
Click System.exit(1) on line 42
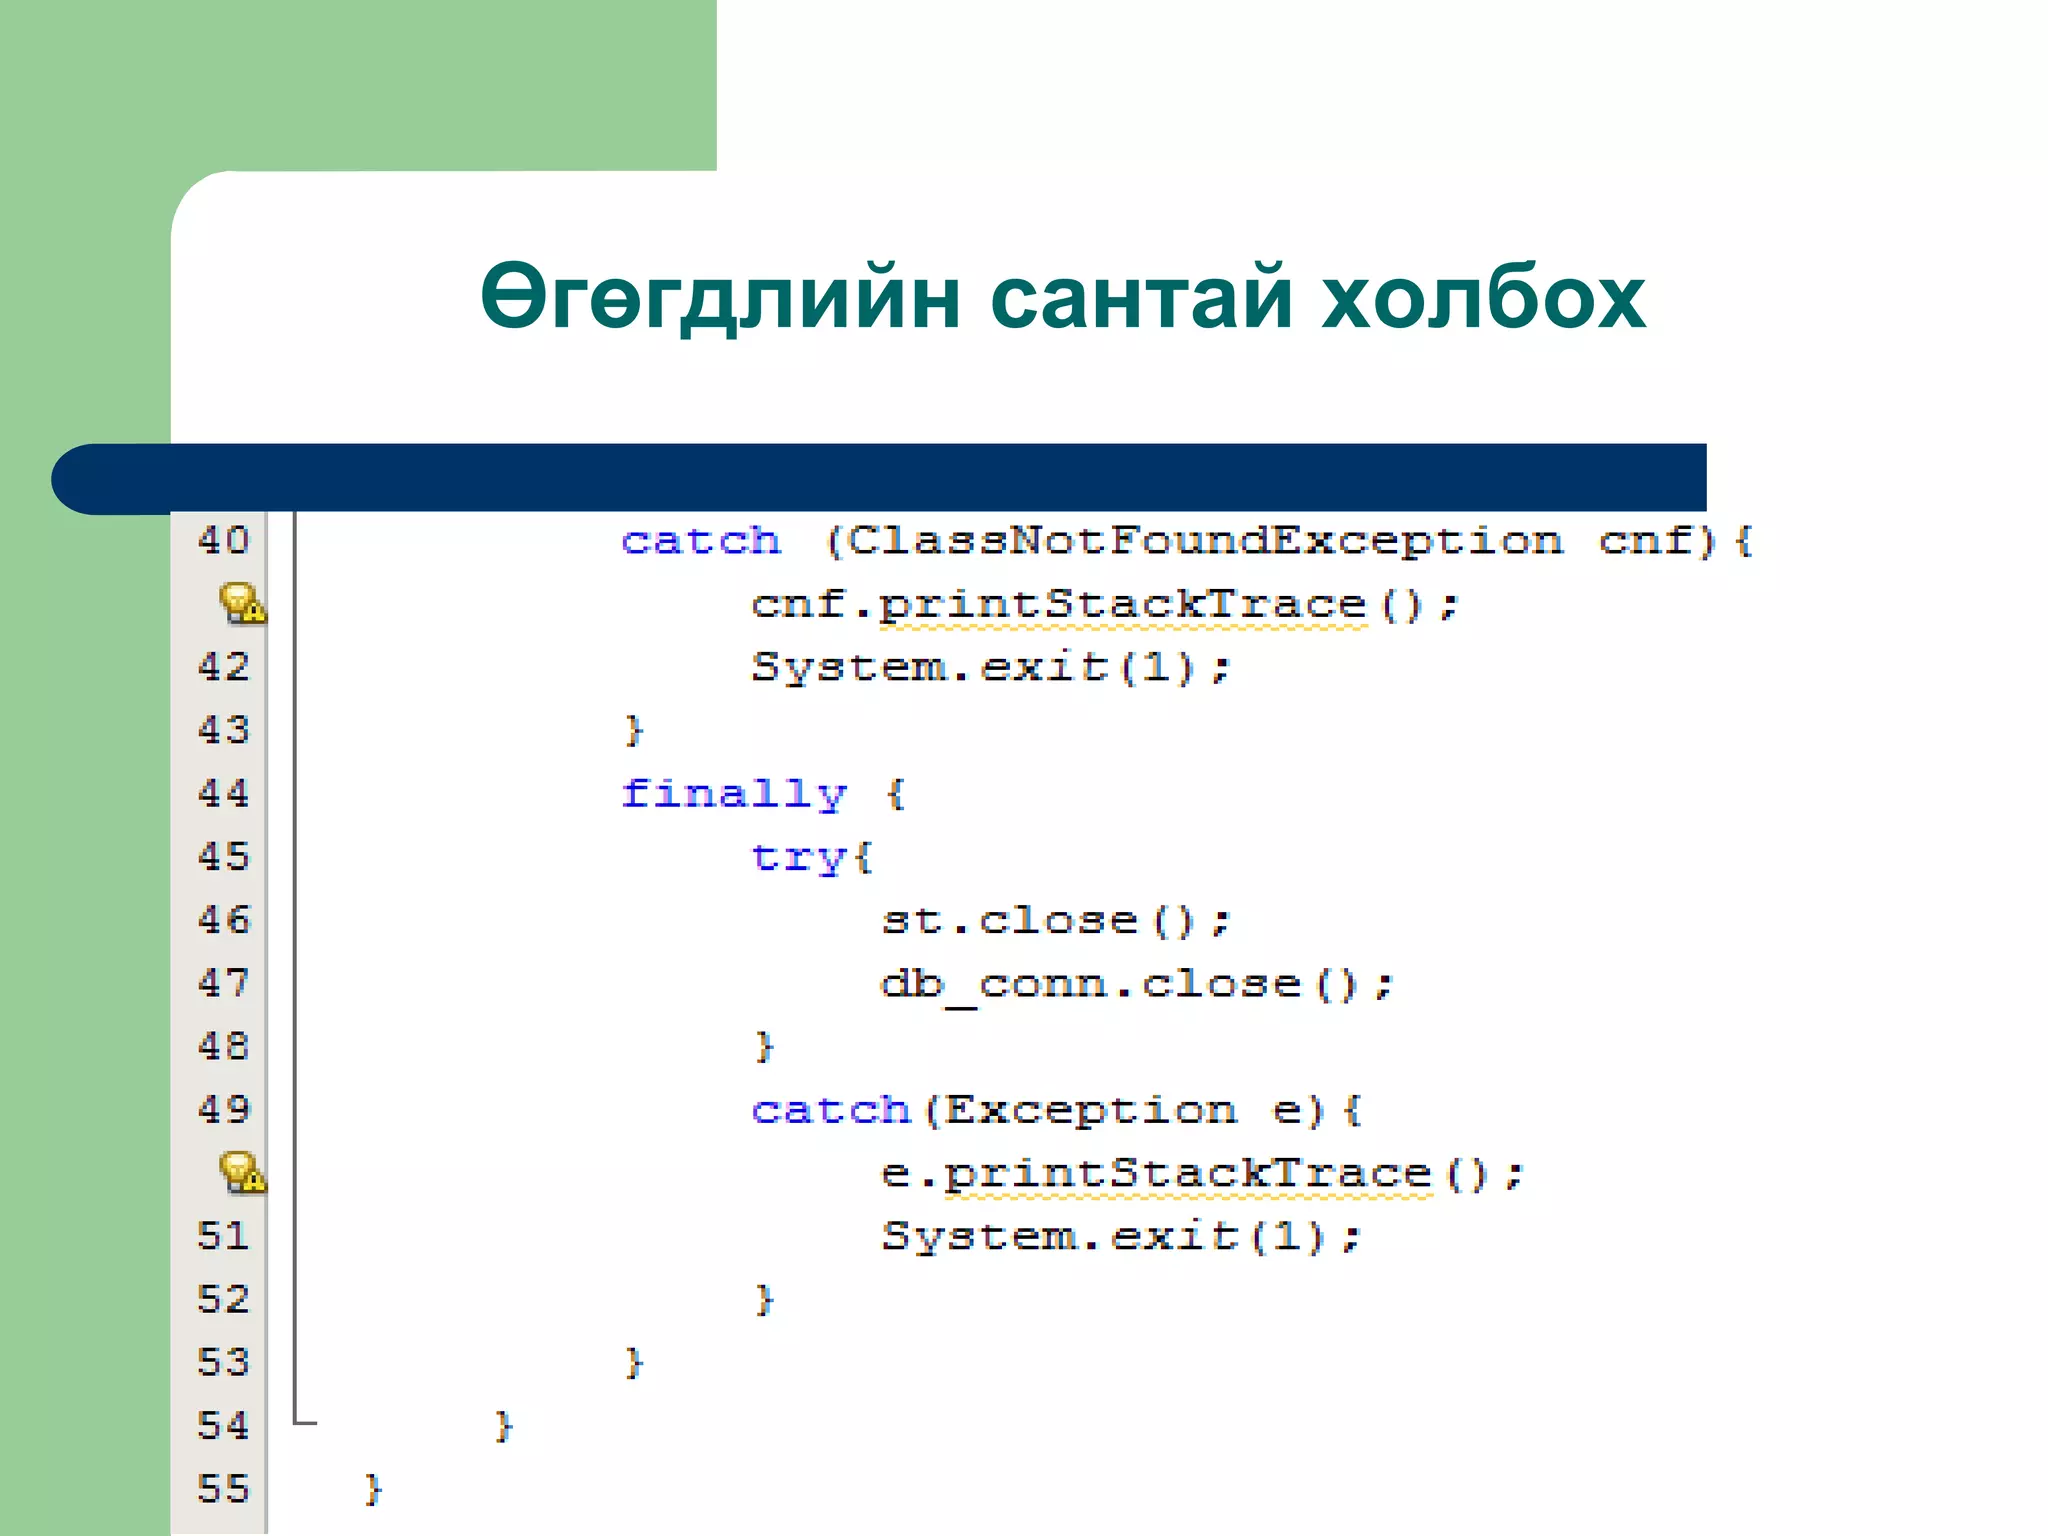pos(990,667)
